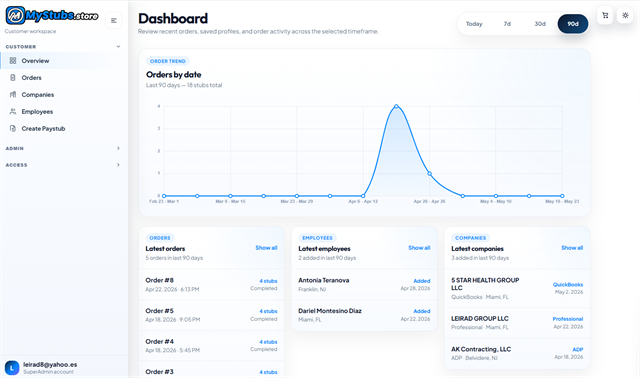640x378 pixels.
Task: Select the Today timeframe
Action: (x=474, y=24)
